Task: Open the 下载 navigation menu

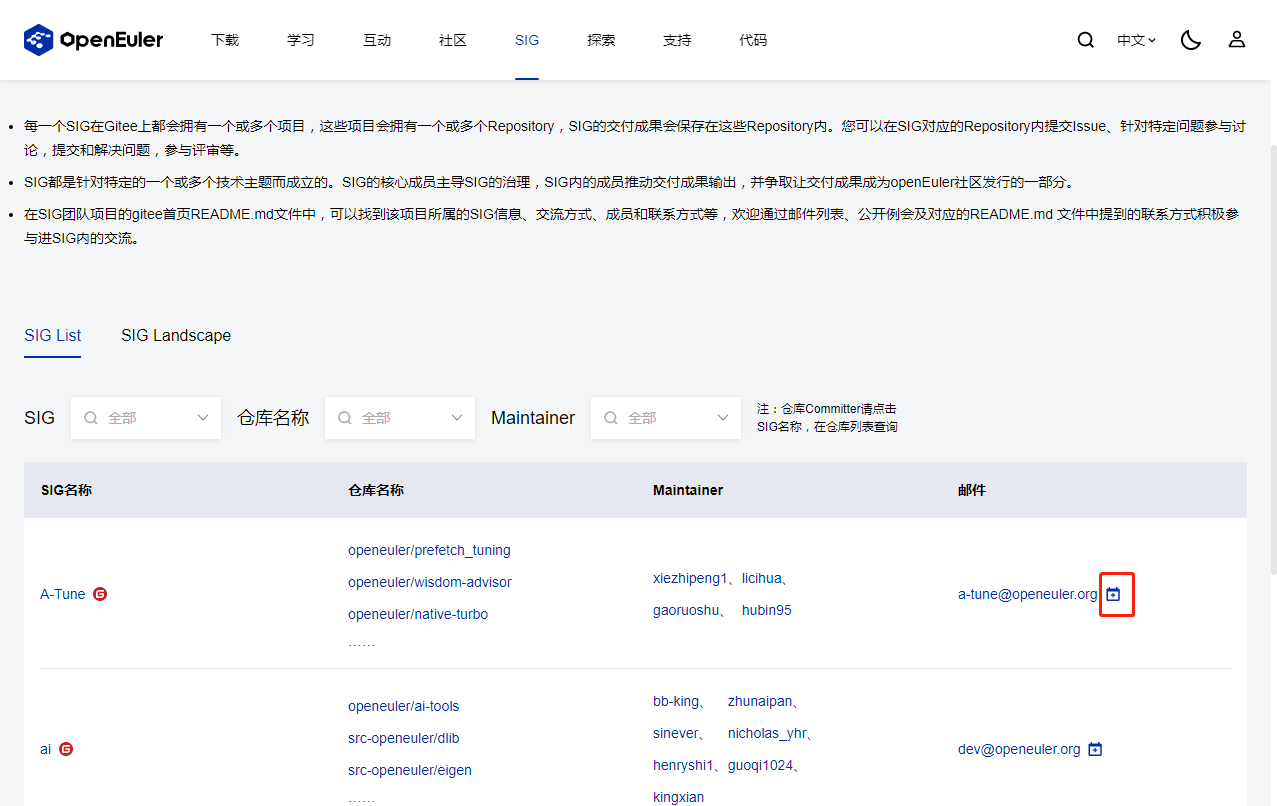Action: 225,41
